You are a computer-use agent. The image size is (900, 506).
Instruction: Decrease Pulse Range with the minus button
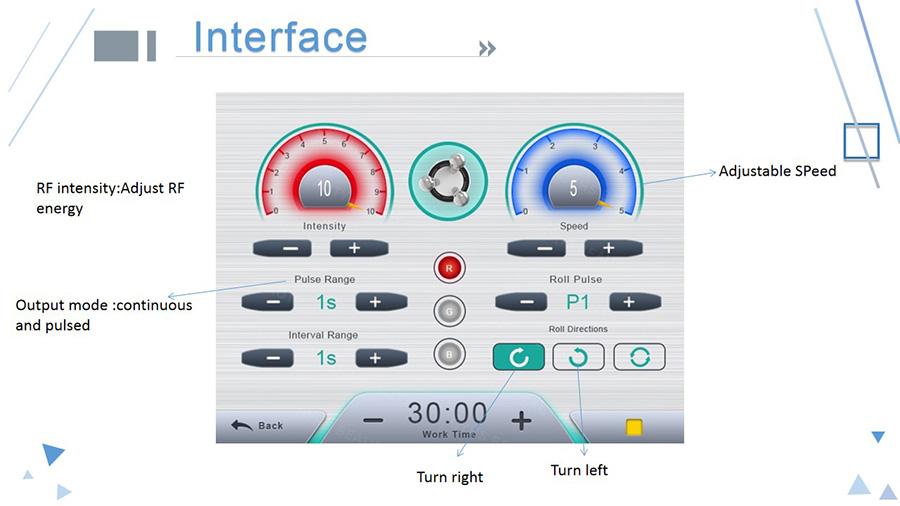267,302
